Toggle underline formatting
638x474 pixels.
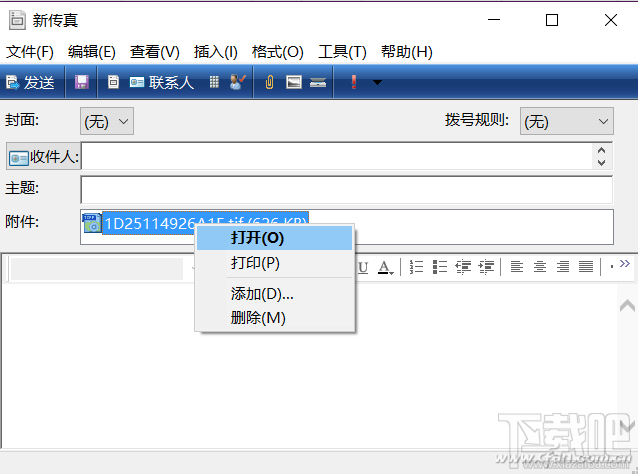(363, 267)
